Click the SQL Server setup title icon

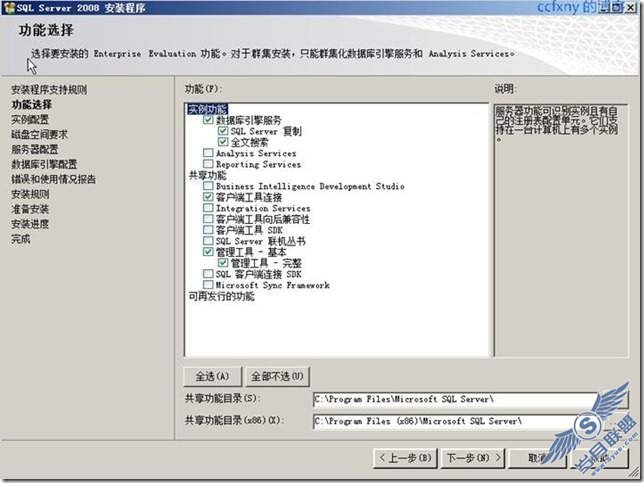click(x=9, y=8)
